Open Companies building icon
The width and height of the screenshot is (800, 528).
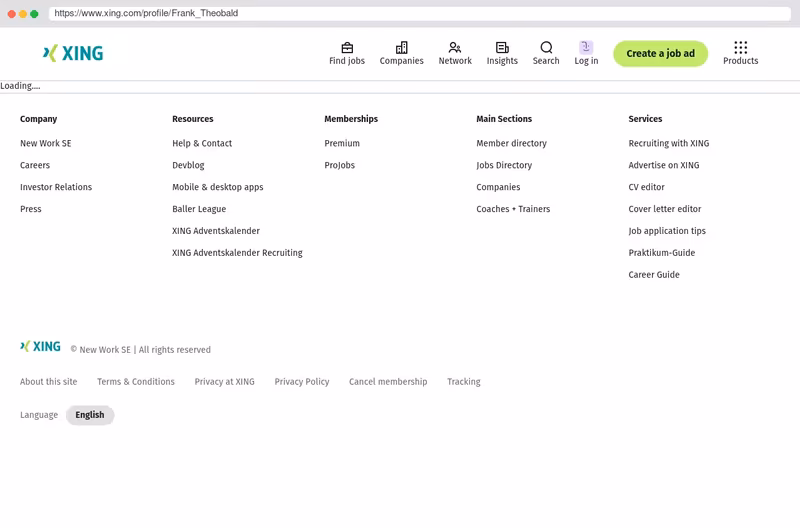click(402, 47)
